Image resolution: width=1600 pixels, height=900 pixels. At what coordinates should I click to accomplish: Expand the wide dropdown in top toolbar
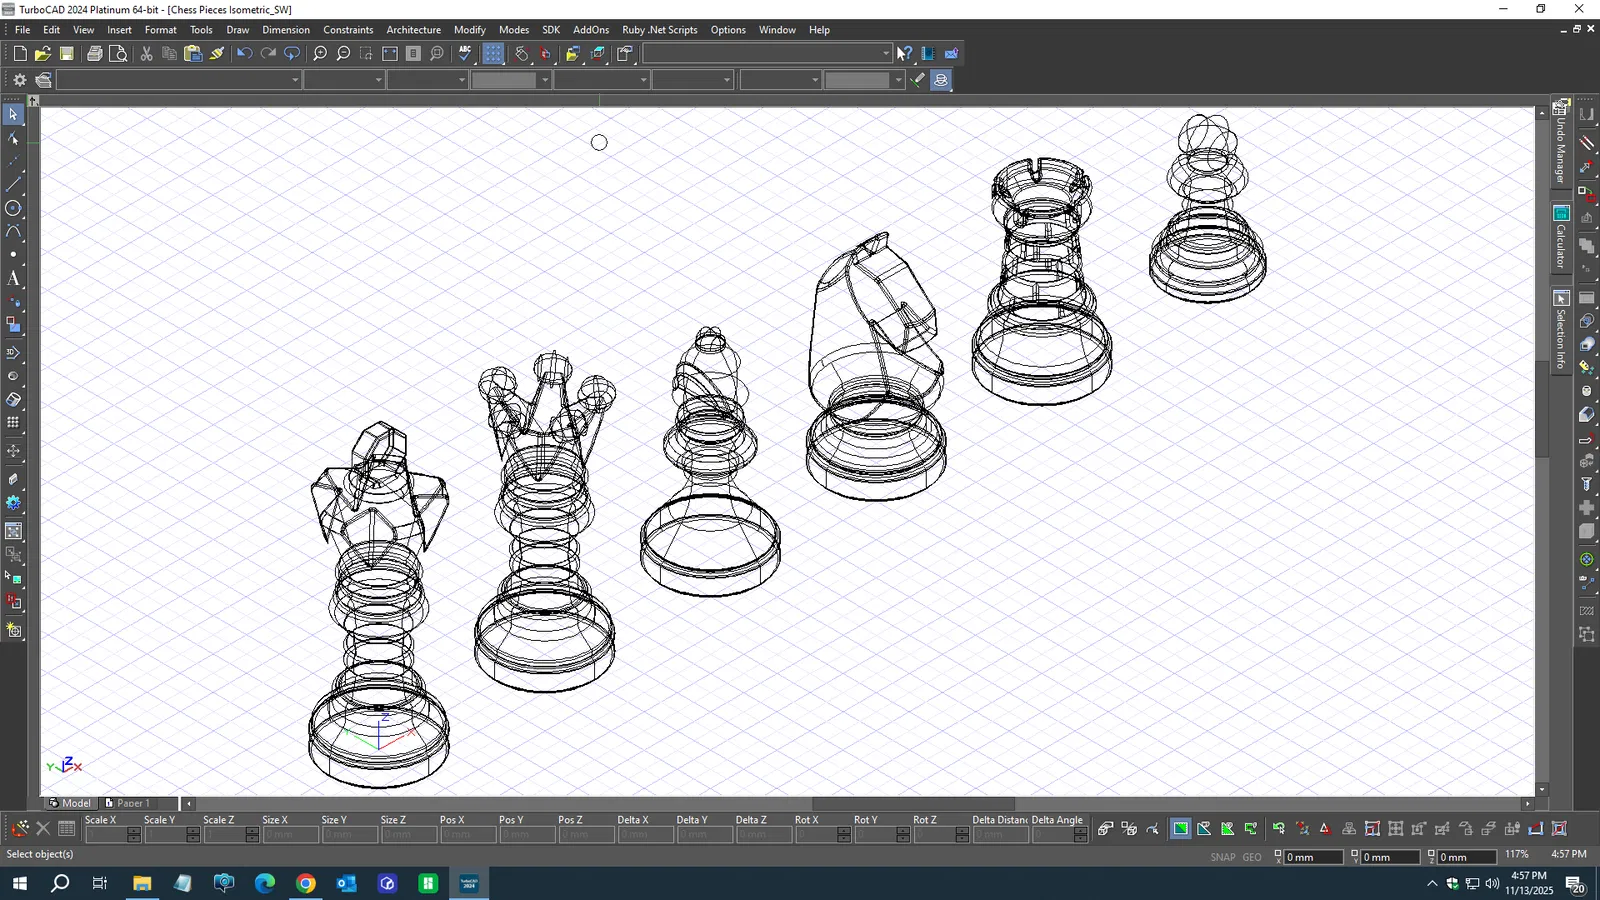tap(885, 54)
